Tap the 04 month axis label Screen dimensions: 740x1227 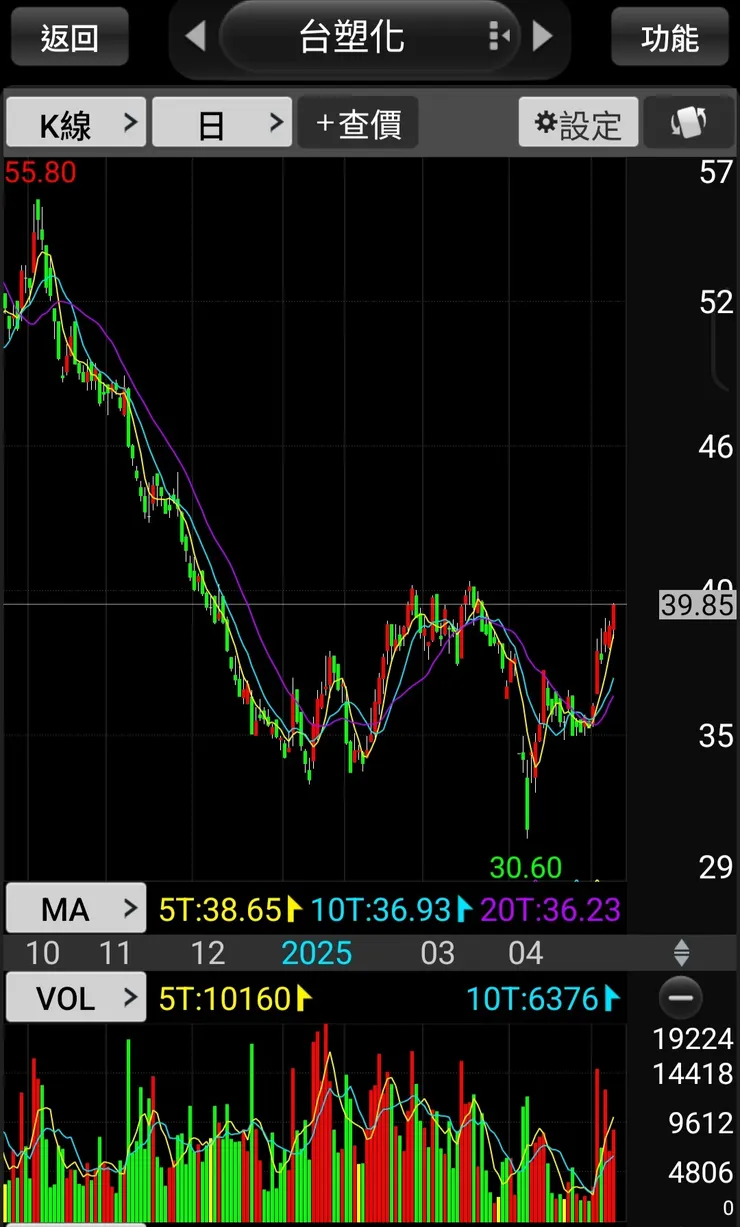pyautogui.click(x=525, y=953)
